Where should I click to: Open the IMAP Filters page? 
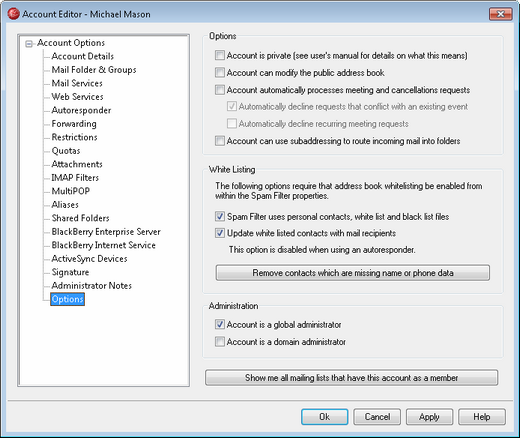click(x=75, y=177)
